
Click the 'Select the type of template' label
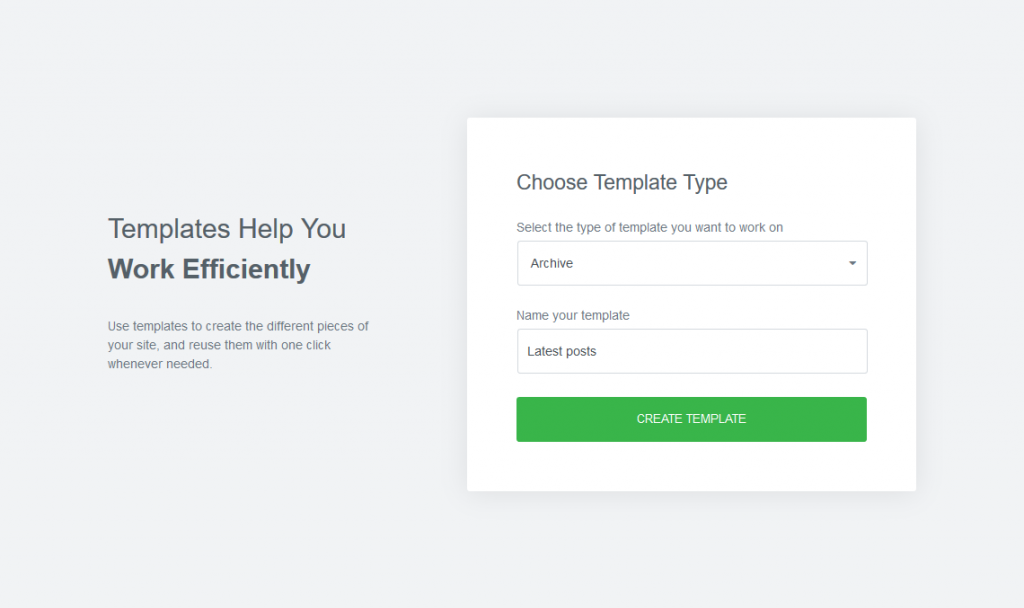(x=649, y=228)
